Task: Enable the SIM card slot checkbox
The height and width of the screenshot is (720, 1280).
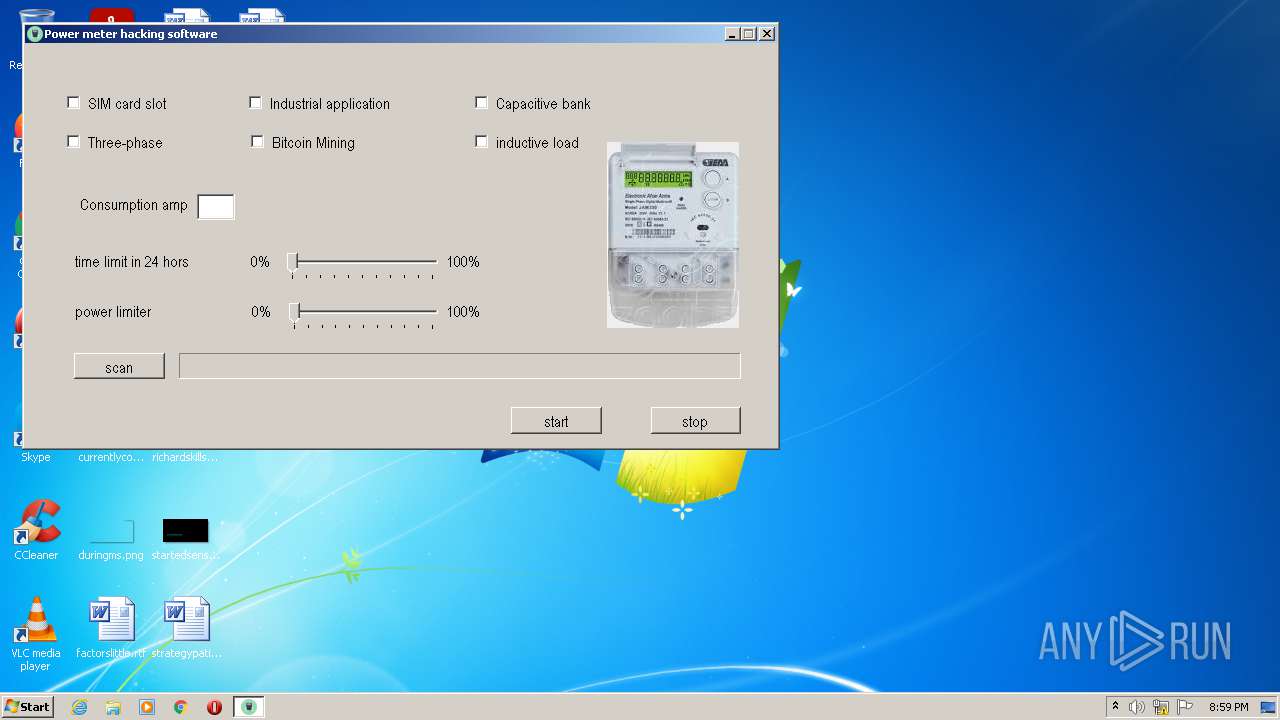Action: pos(73,103)
